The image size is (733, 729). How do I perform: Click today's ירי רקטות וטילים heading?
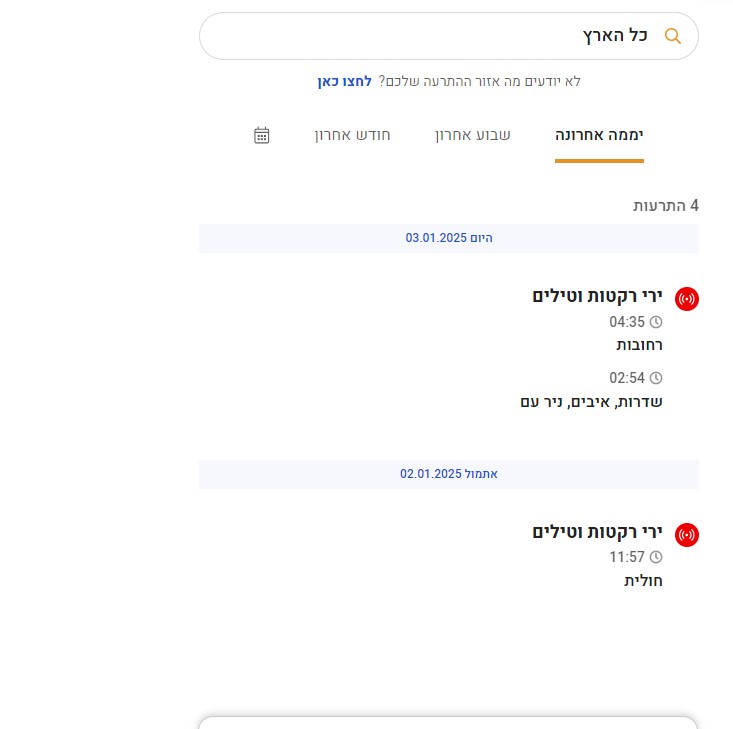coord(597,296)
